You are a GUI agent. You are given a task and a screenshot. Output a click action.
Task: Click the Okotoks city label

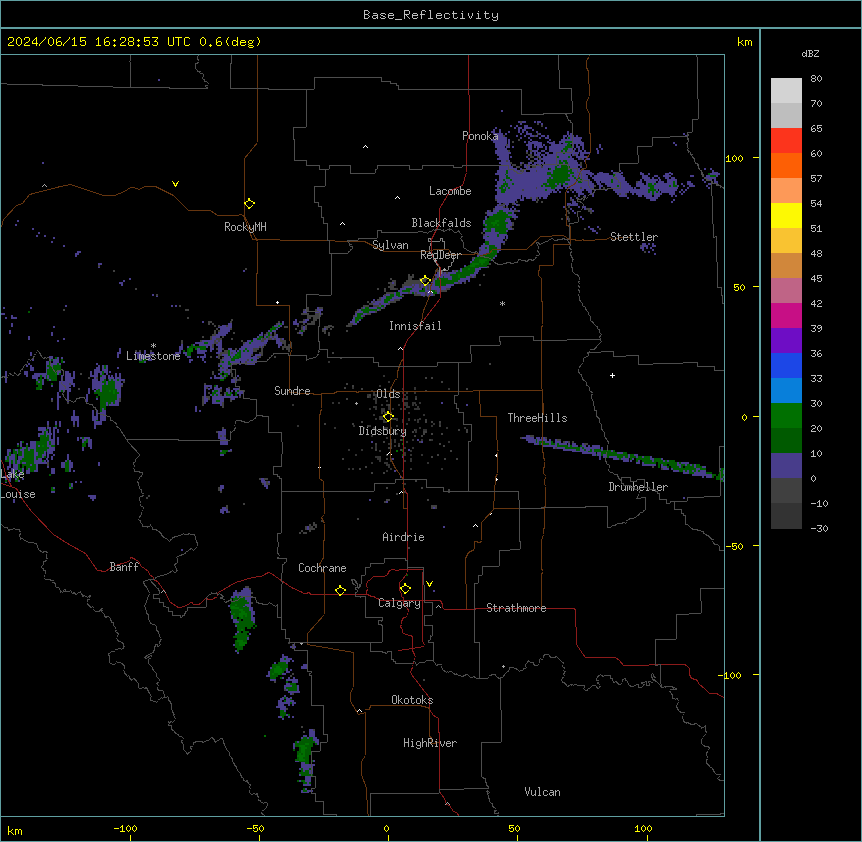[x=412, y=700]
